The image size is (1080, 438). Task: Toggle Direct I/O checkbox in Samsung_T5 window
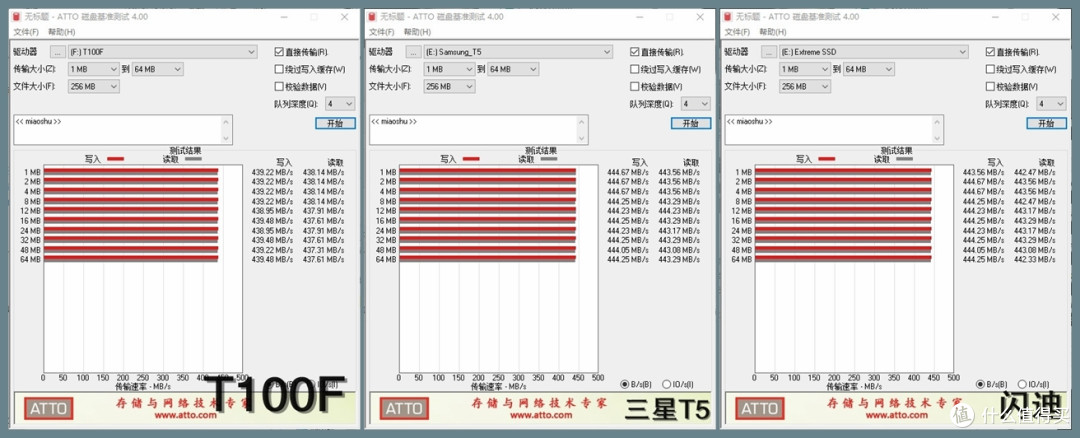pos(634,52)
